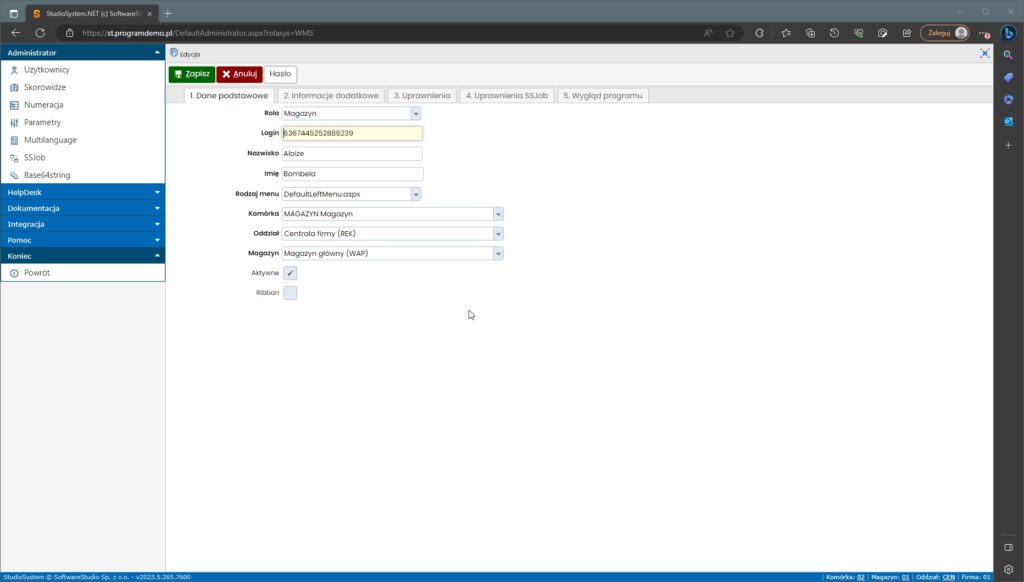Open the Wygląd programu tab

[x=603, y=95]
